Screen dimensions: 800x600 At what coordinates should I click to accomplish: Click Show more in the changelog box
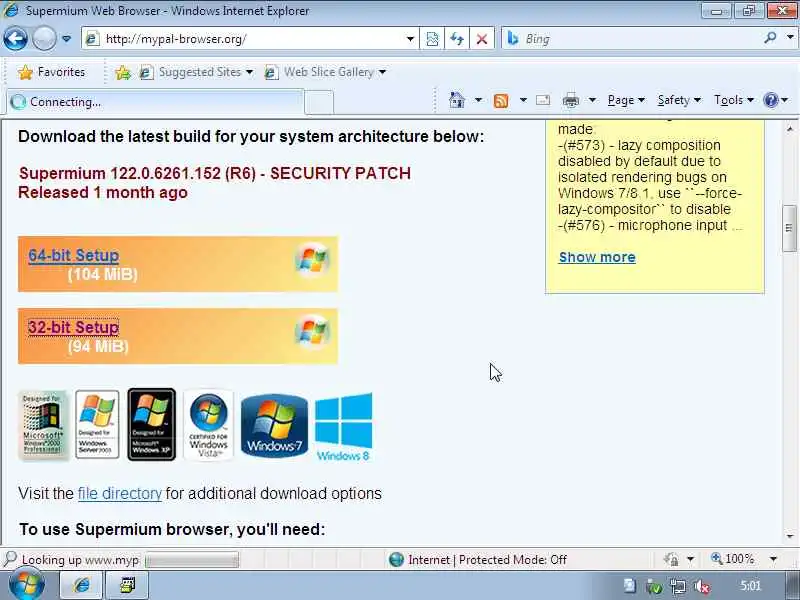(597, 257)
